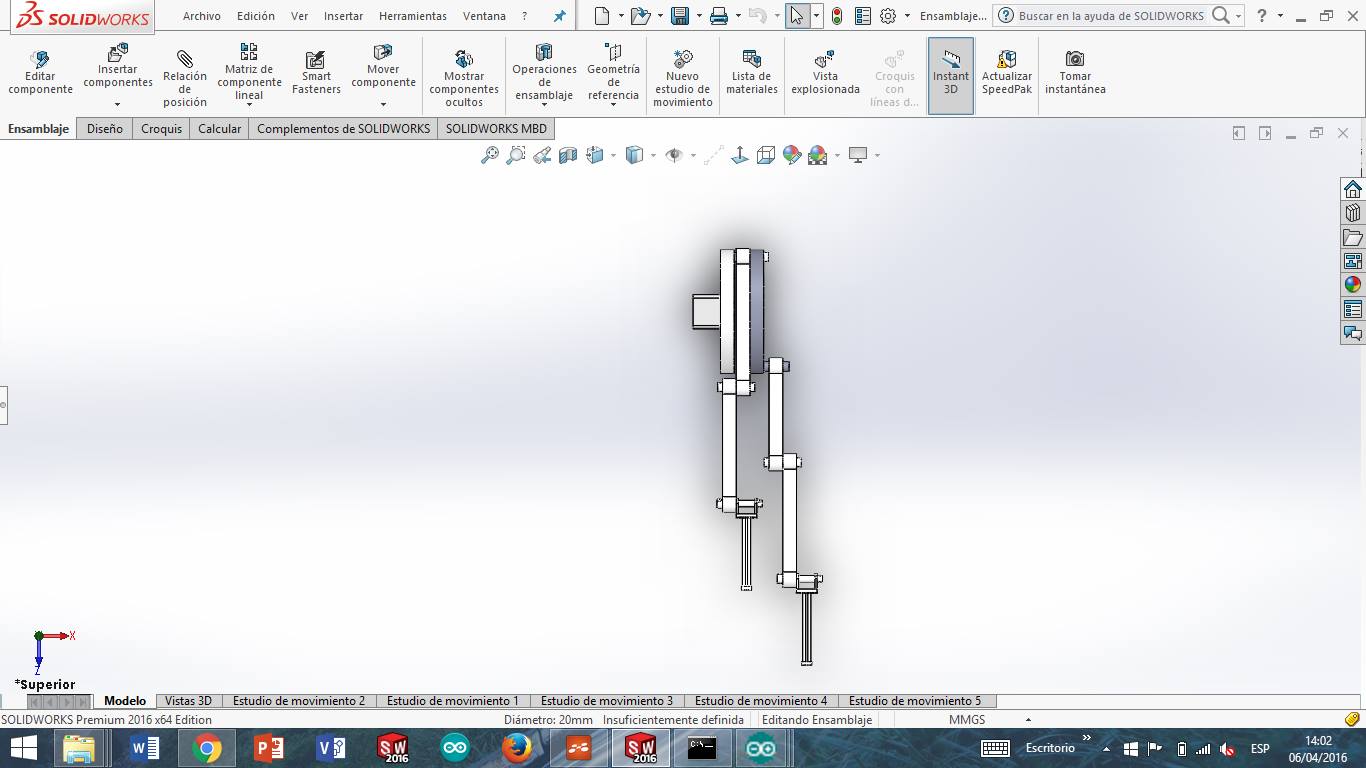Click Insertar componentes icon

[x=117, y=52]
